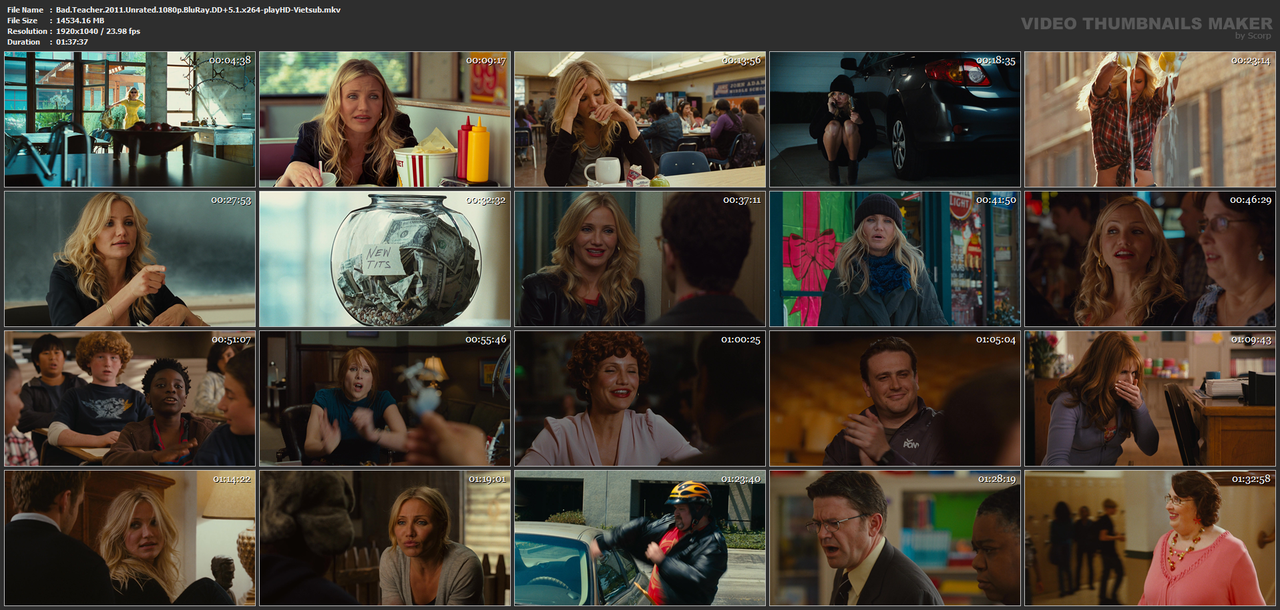Select the hallway thumbnail at 01:32:58

point(1150,537)
